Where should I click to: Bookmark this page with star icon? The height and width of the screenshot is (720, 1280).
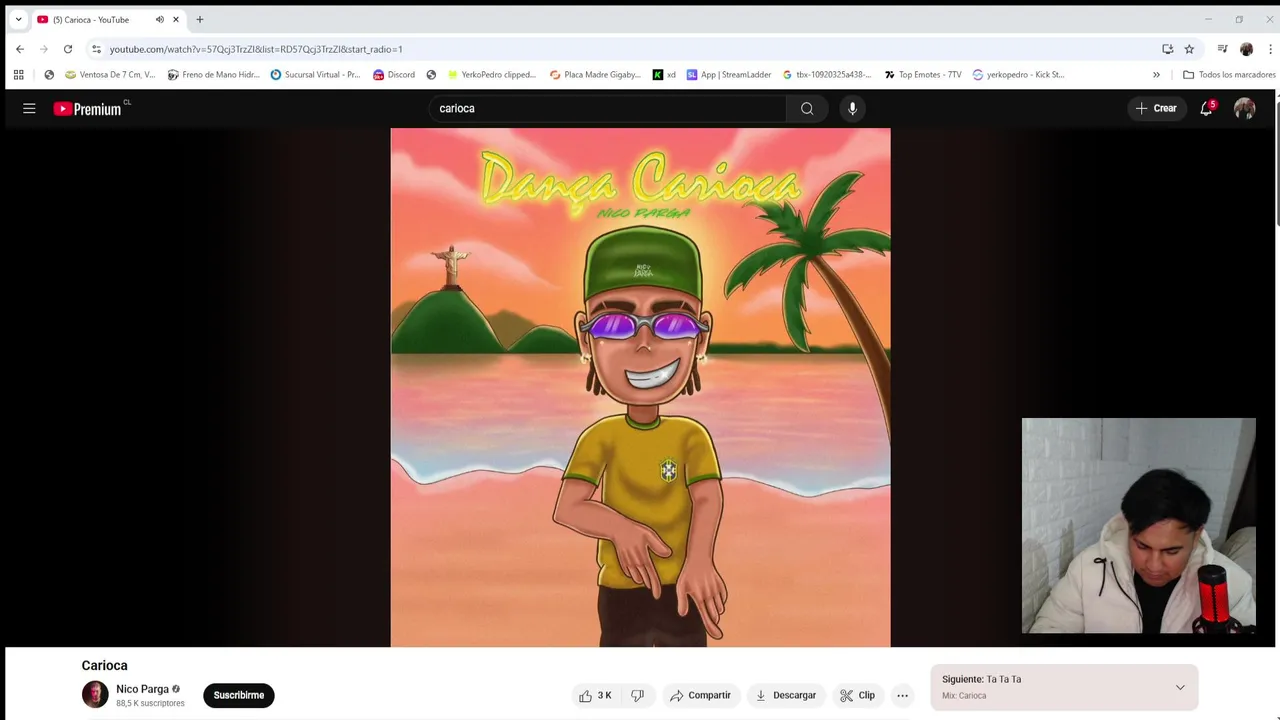click(1189, 49)
